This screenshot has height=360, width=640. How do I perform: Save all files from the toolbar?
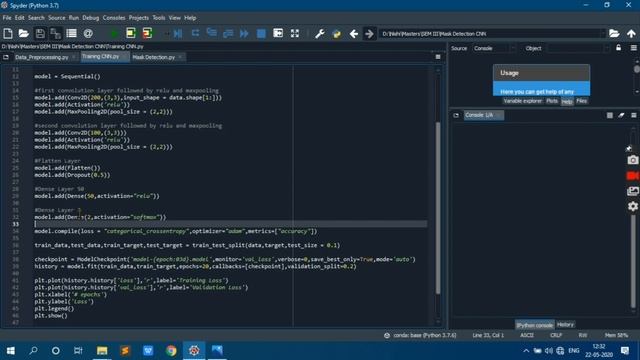pos(56,33)
